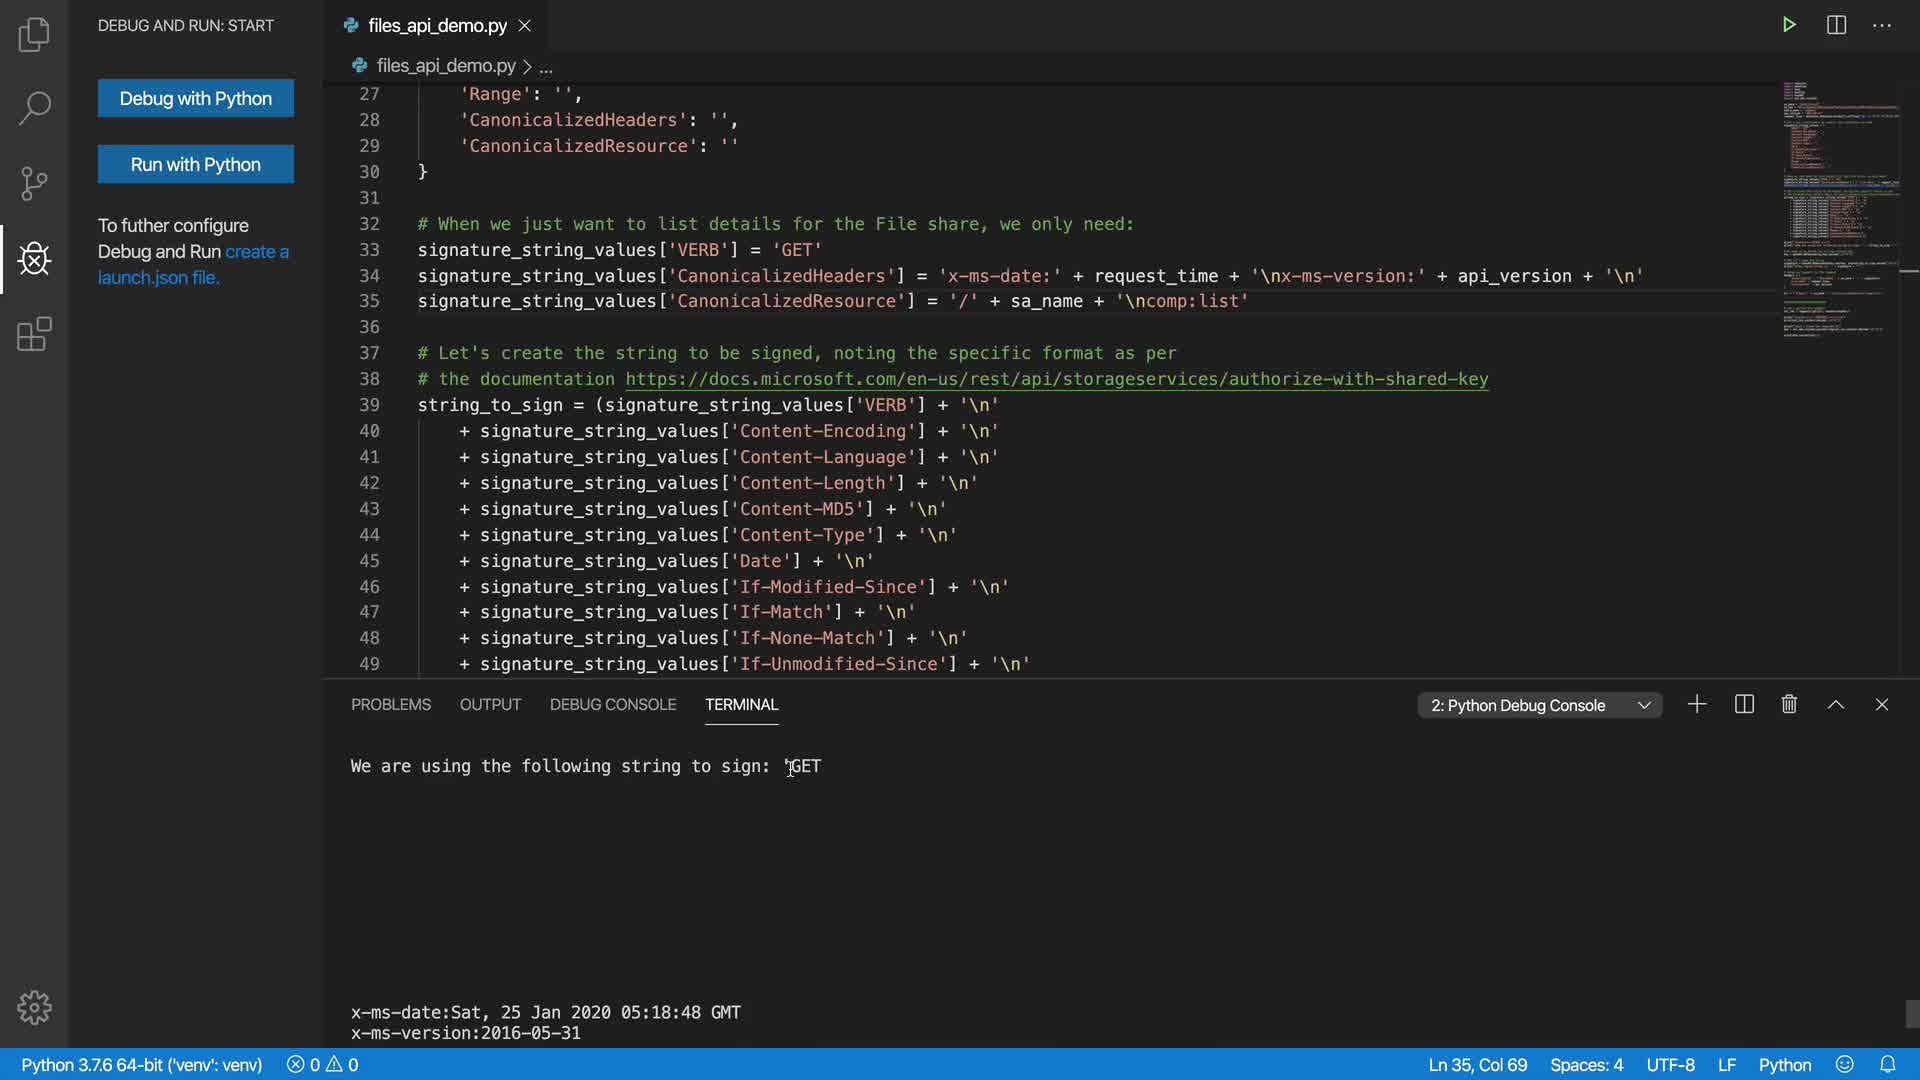This screenshot has width=1920, height=1080.
Task: Open editor More Actions ellipsis menu
Action: 1882,25
